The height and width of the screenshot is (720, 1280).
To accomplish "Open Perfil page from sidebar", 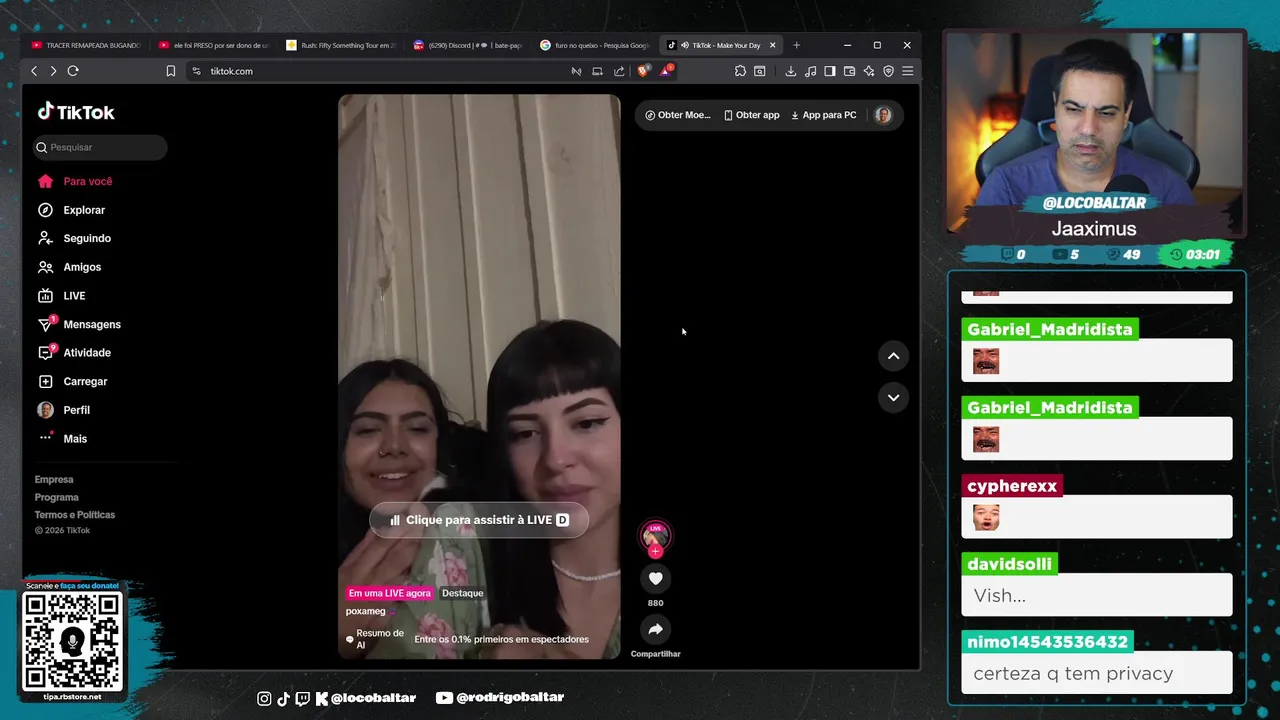I will 63,410.
